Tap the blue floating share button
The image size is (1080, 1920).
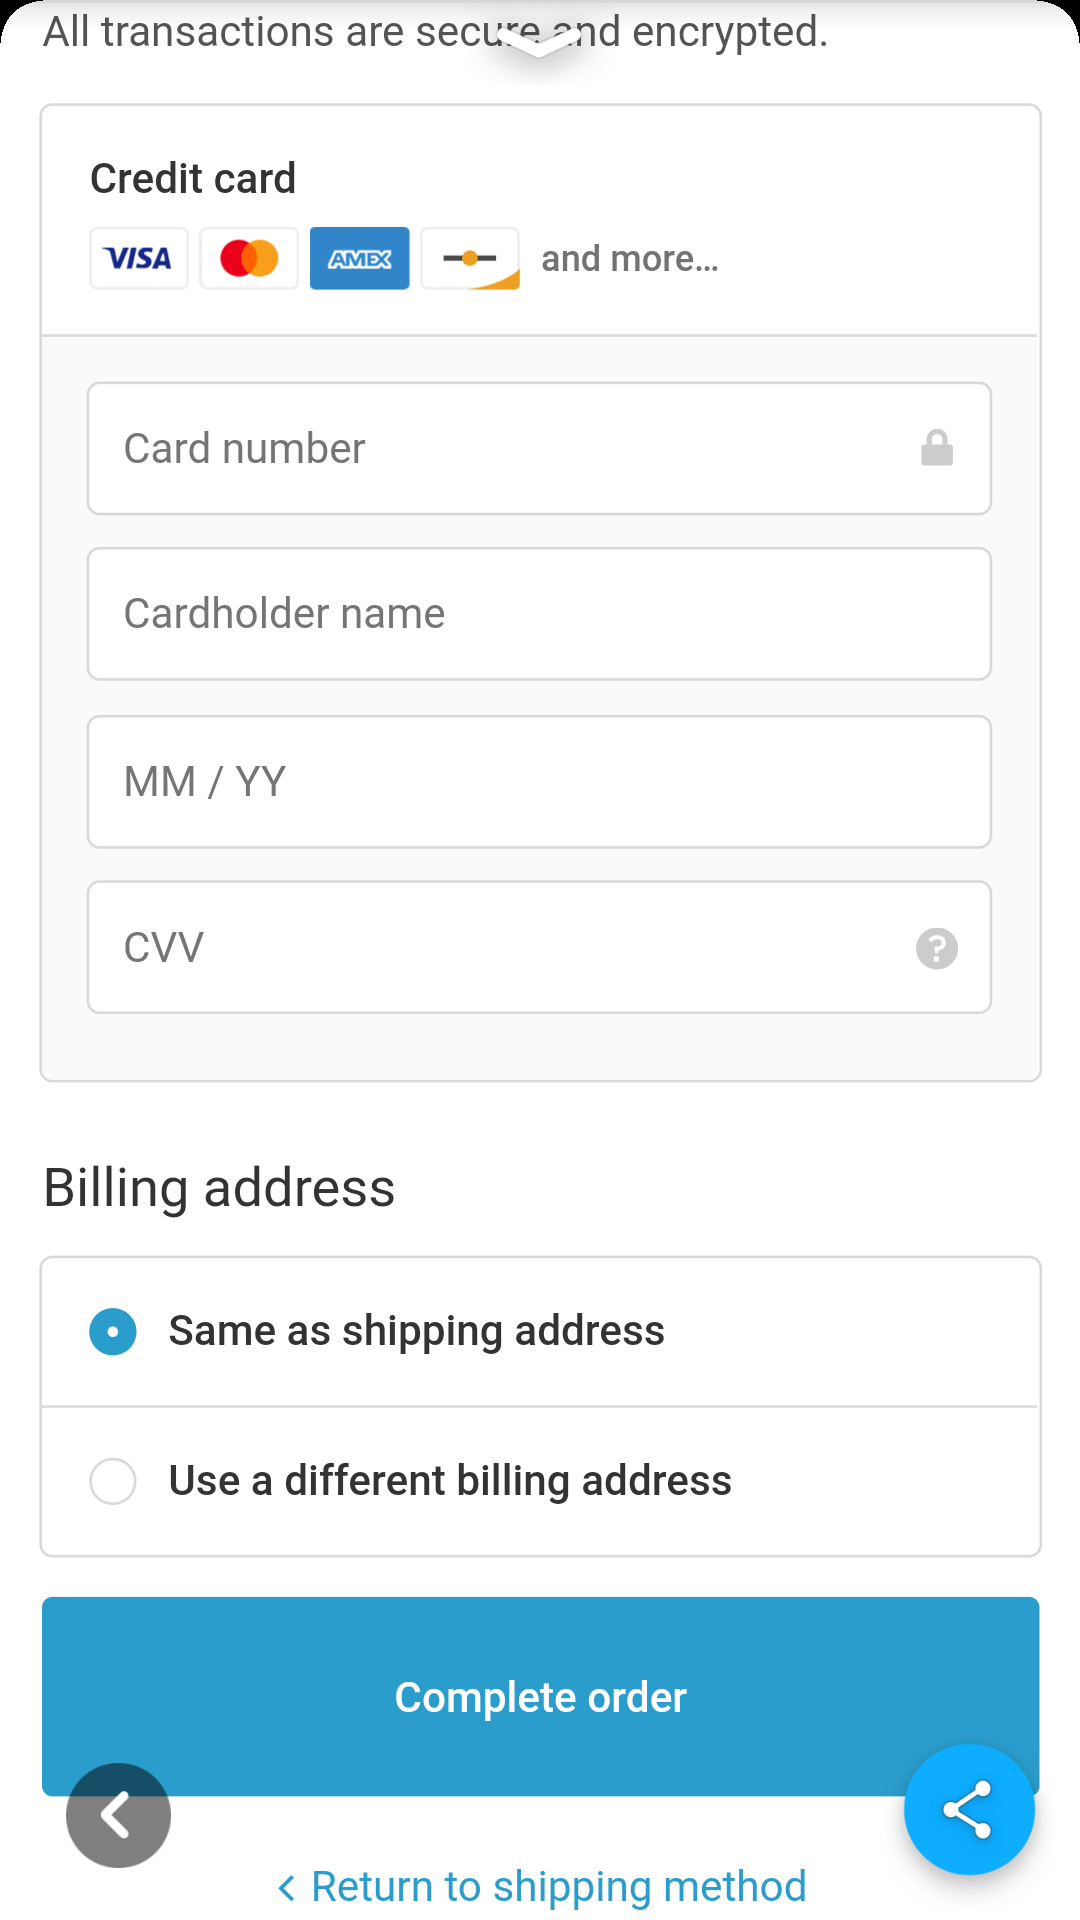point(968,1809)
